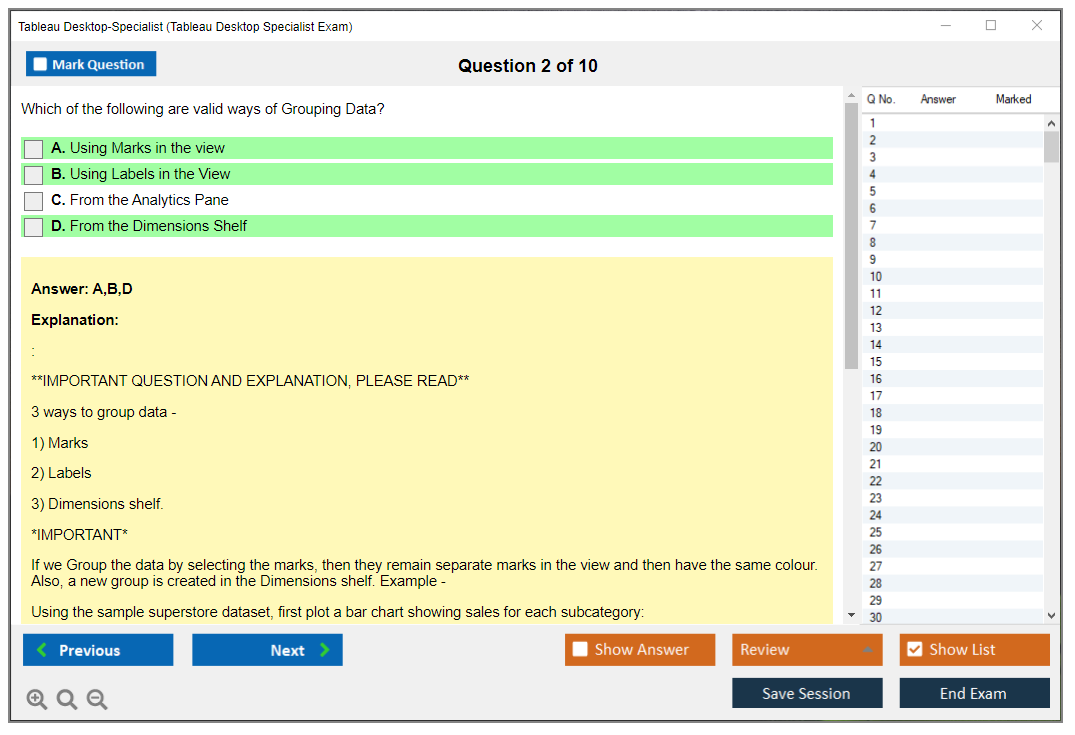Maximize the exam window
This screenshot has height=735, width=1075.
click(991, 26)
